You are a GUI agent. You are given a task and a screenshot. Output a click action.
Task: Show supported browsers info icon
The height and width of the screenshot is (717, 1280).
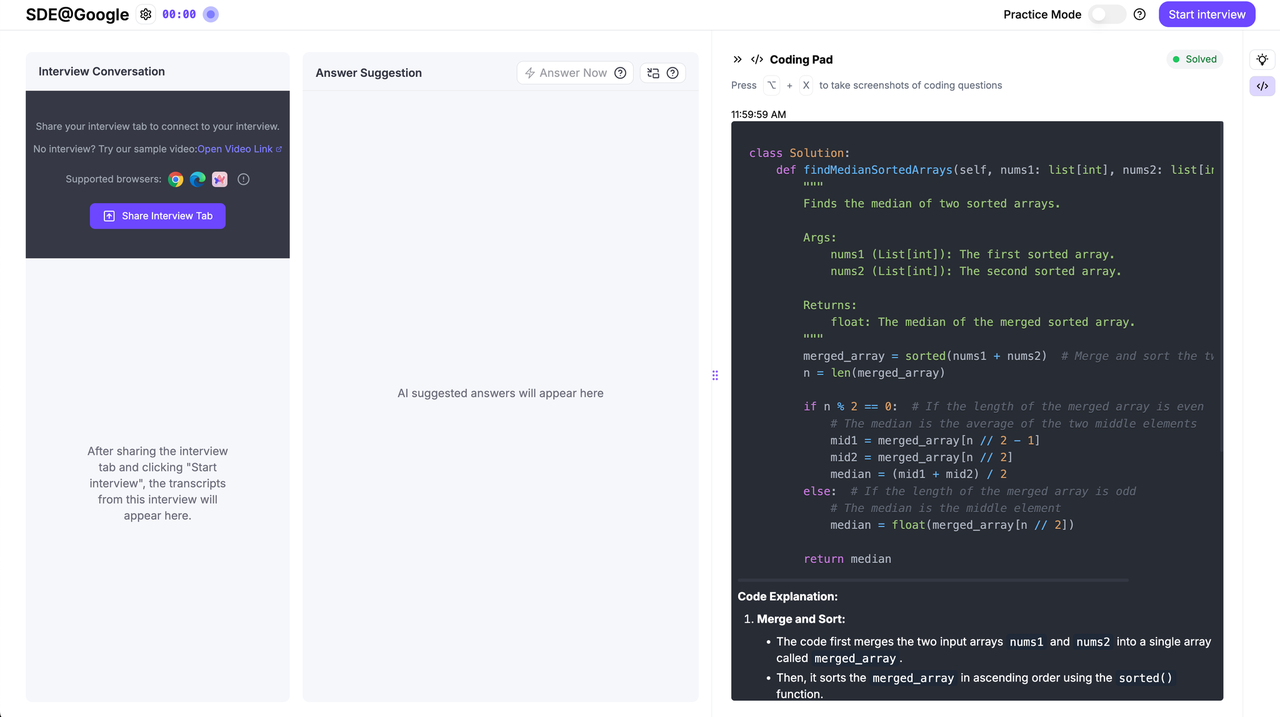243,180
